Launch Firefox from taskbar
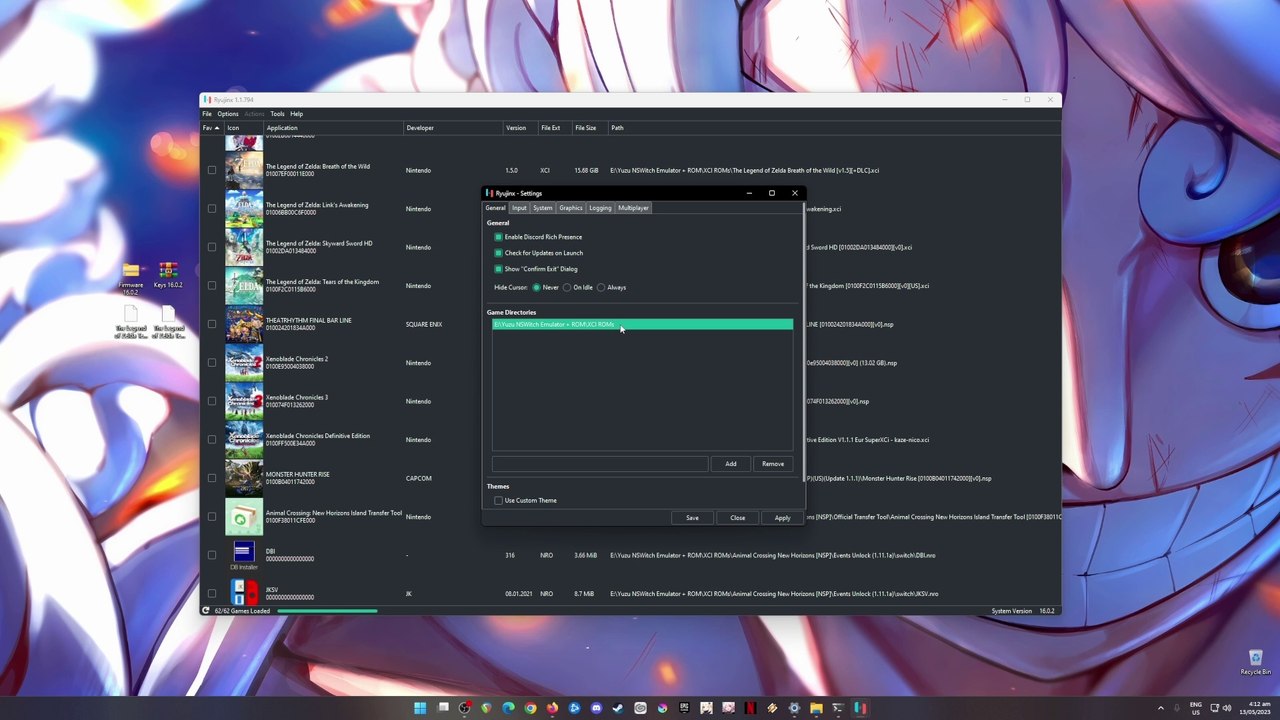The image size is (1280, 720). [552, 708]
